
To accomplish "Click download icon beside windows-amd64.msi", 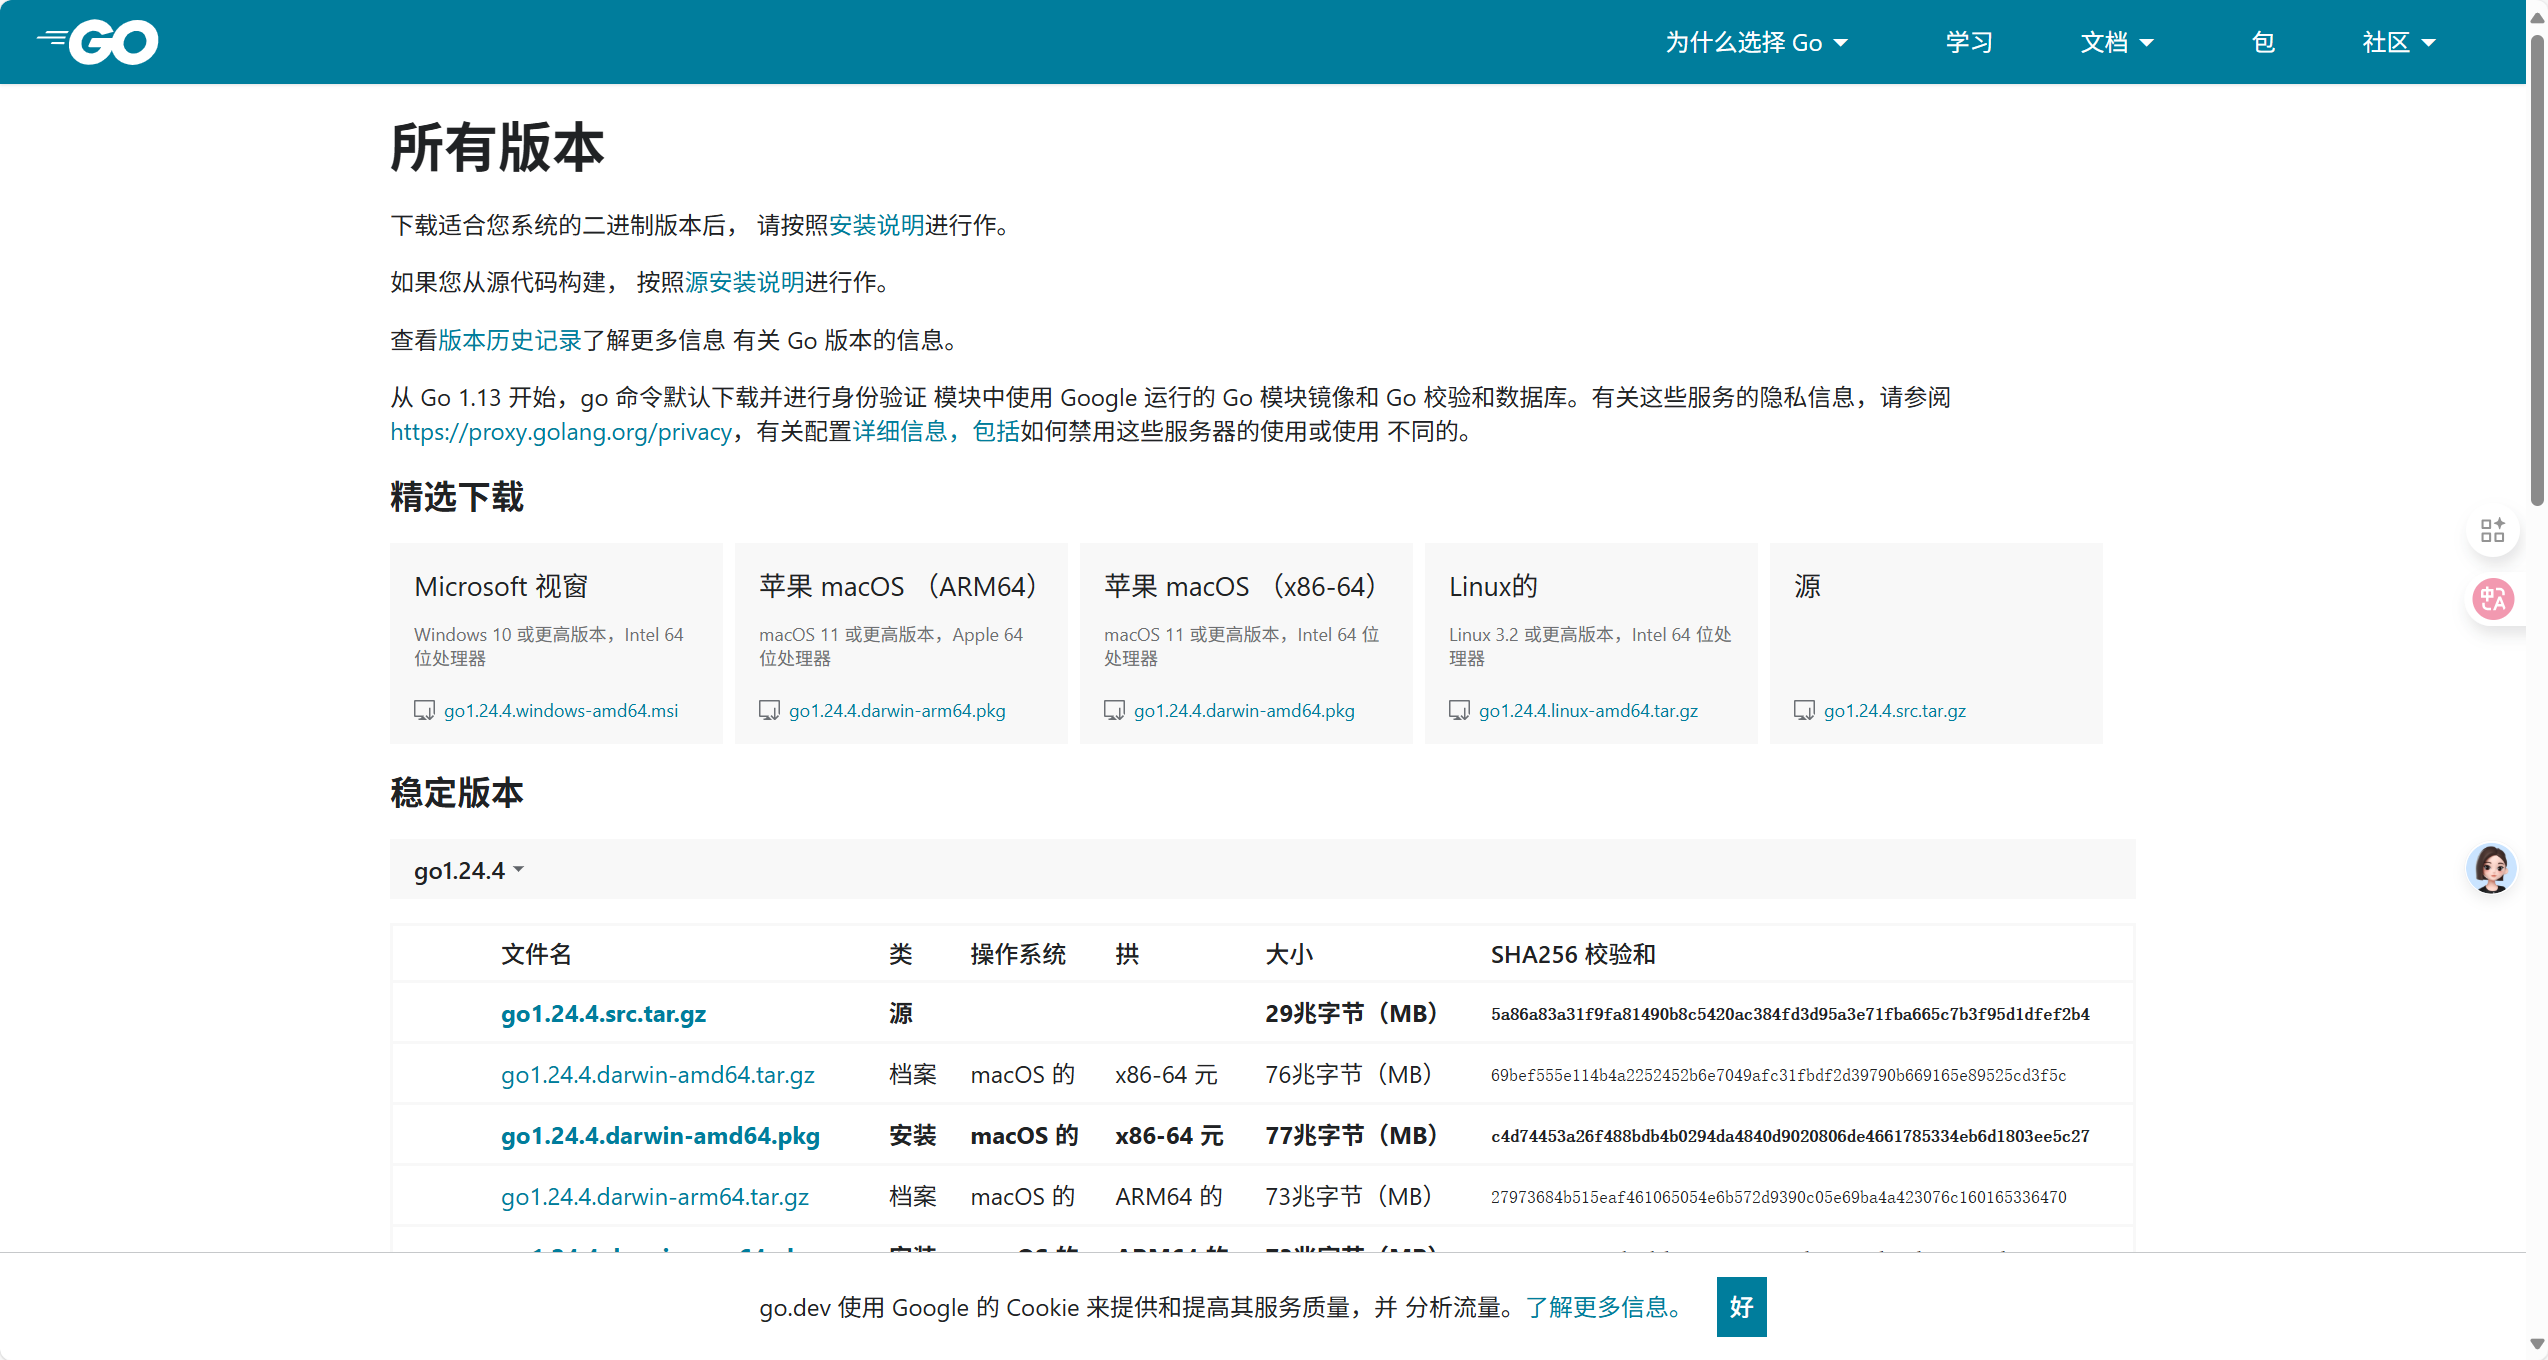I will [x=424, y=710].
